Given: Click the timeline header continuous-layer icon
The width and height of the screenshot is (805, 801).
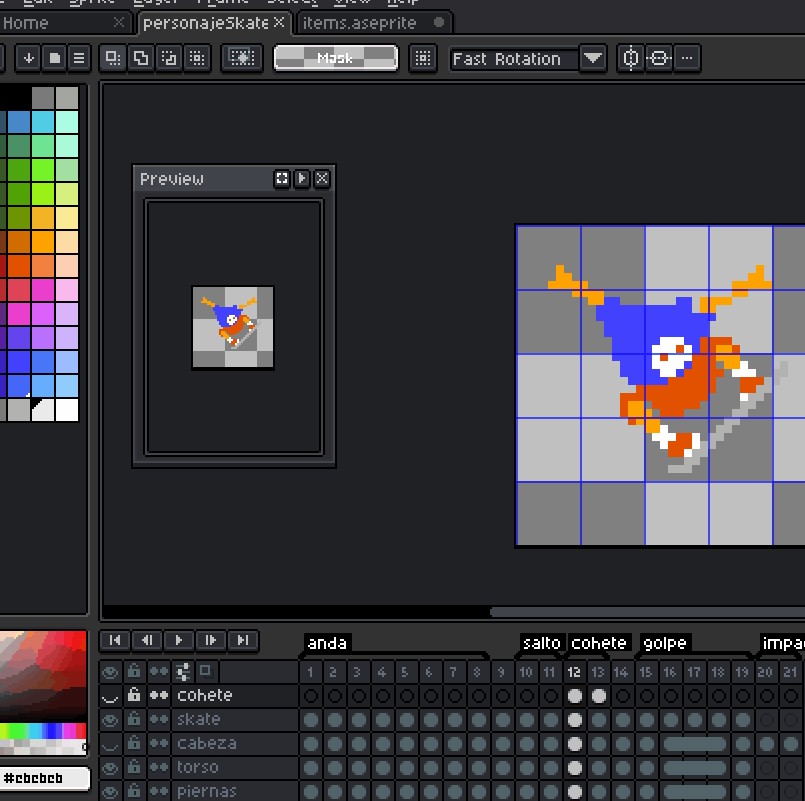Looking at the screenshot, I should pos(159,671).
